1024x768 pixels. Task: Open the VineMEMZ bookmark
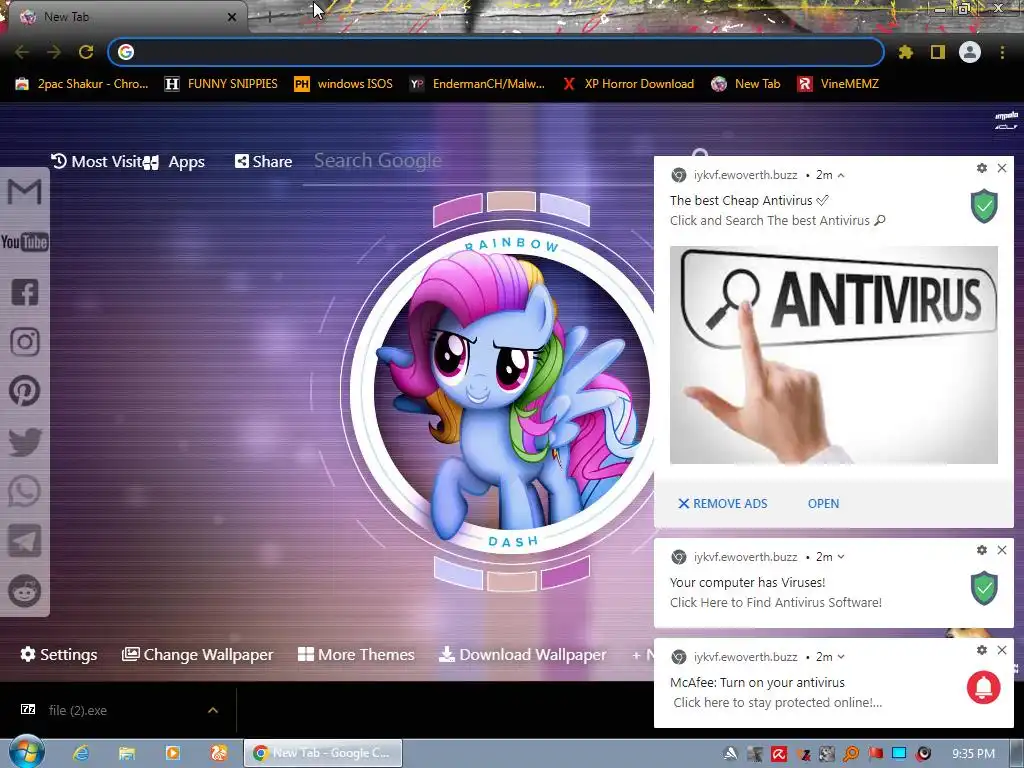(x=838, y=84)
